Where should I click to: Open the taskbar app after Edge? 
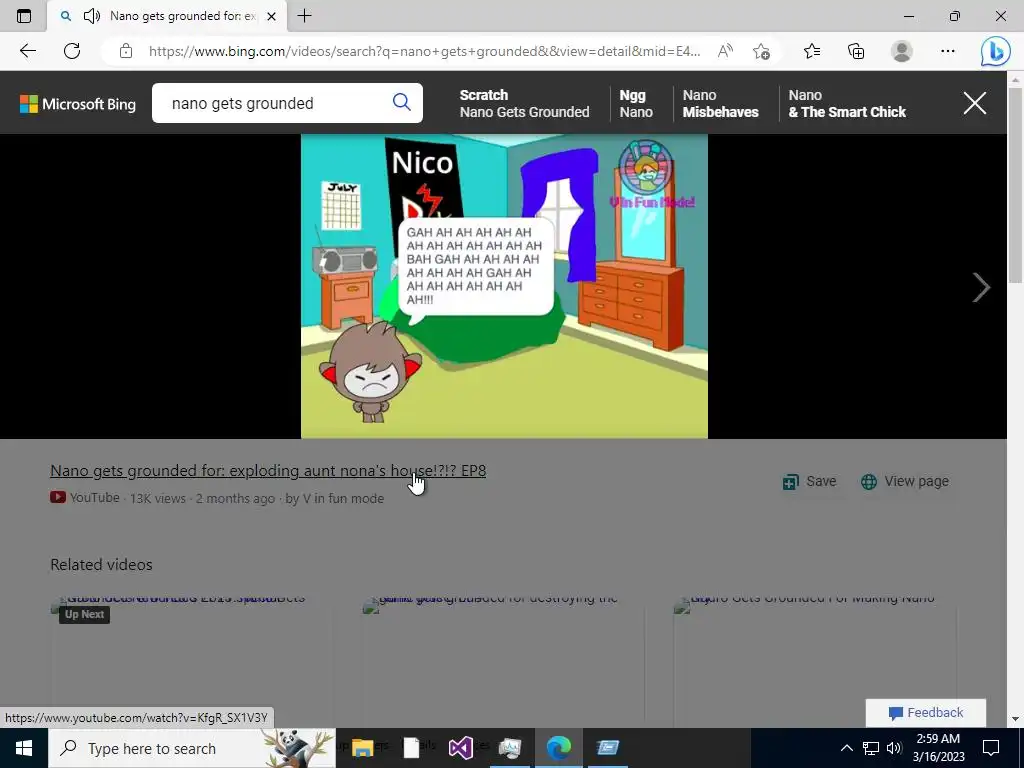click(607, 748)
